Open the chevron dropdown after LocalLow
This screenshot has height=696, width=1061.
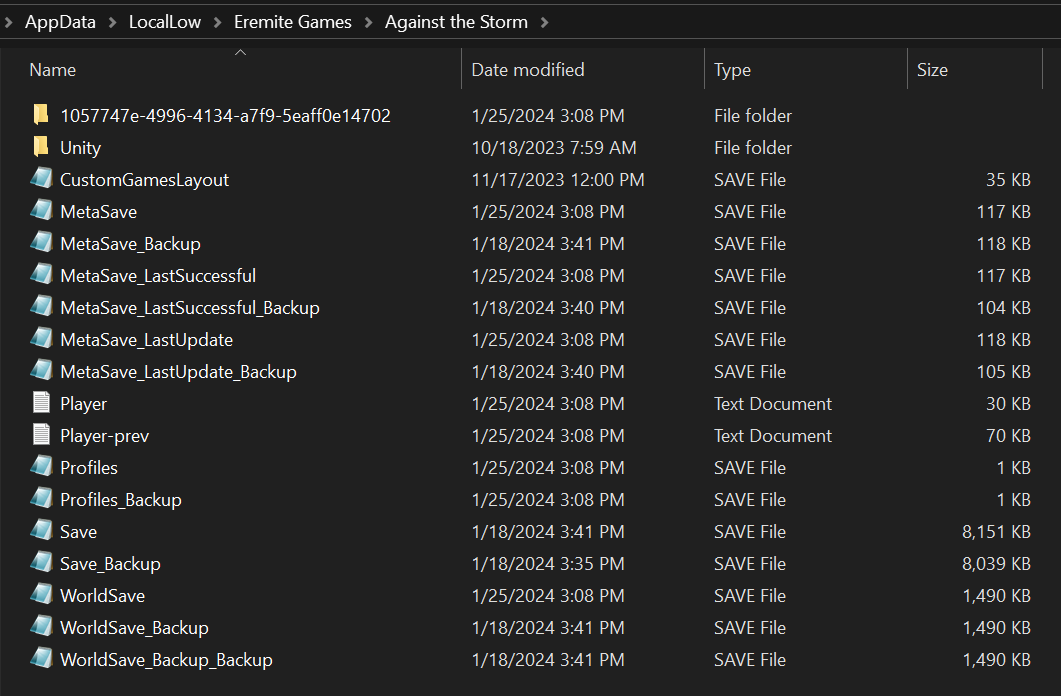pyautogui.click(x=218, y=22)
